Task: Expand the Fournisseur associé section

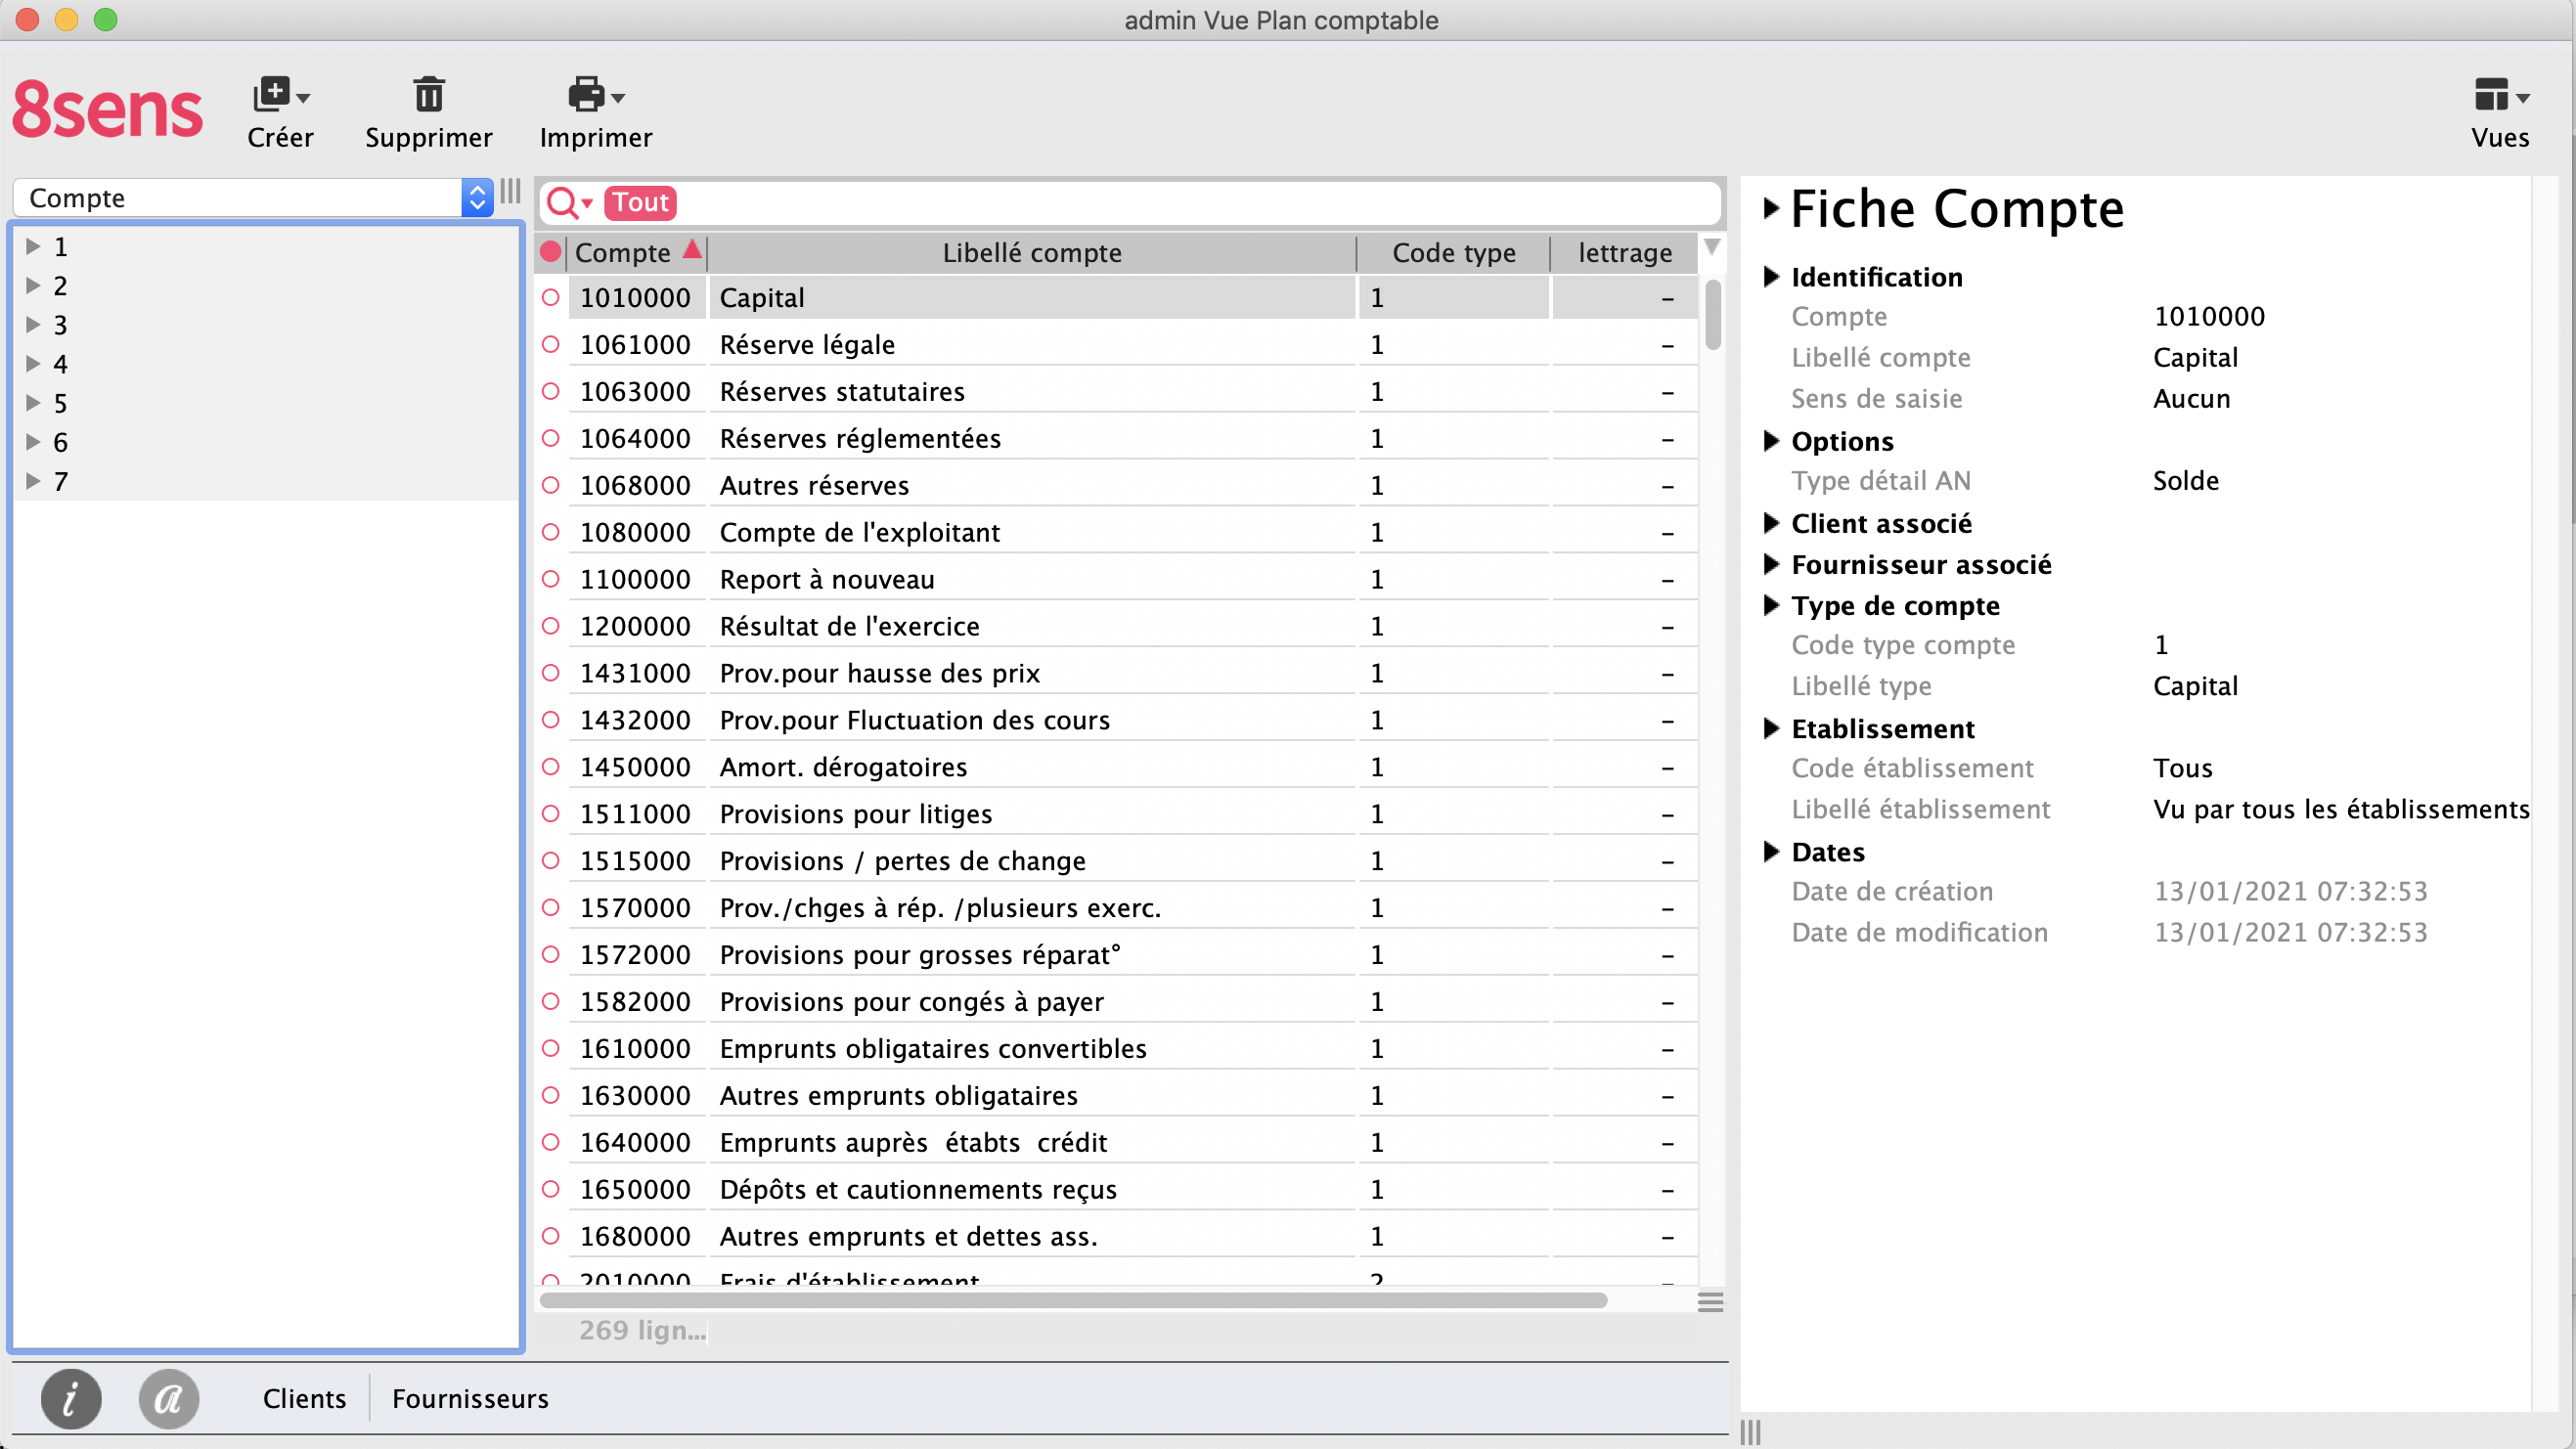Action: click(x=1771, y=564)
